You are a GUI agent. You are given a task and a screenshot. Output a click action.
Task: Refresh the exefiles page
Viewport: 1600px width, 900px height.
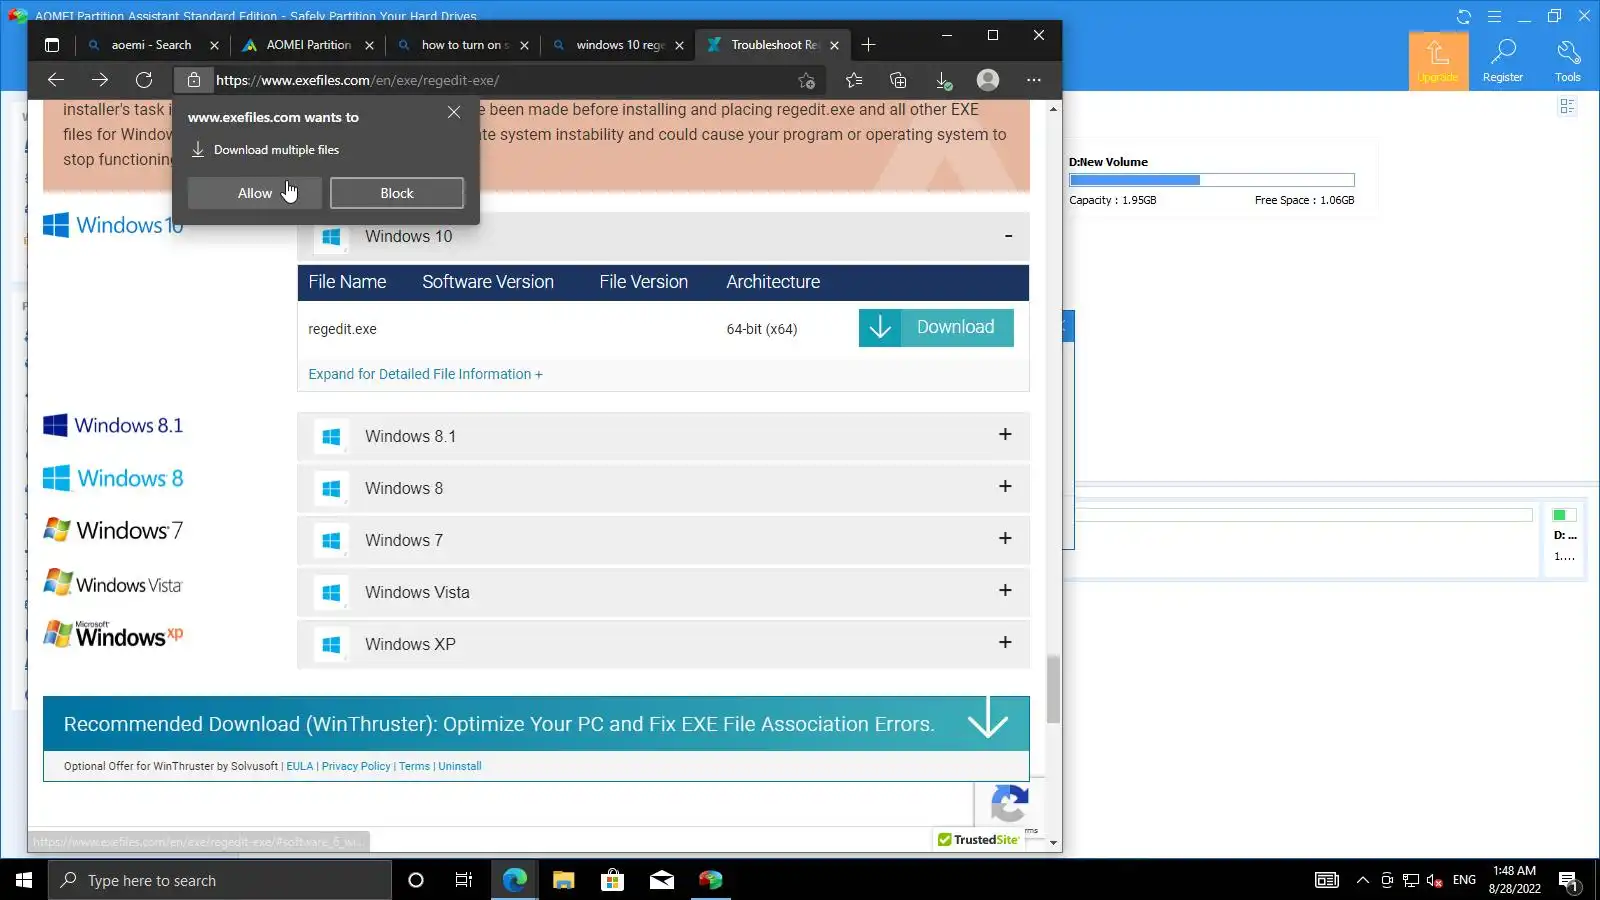144,80
